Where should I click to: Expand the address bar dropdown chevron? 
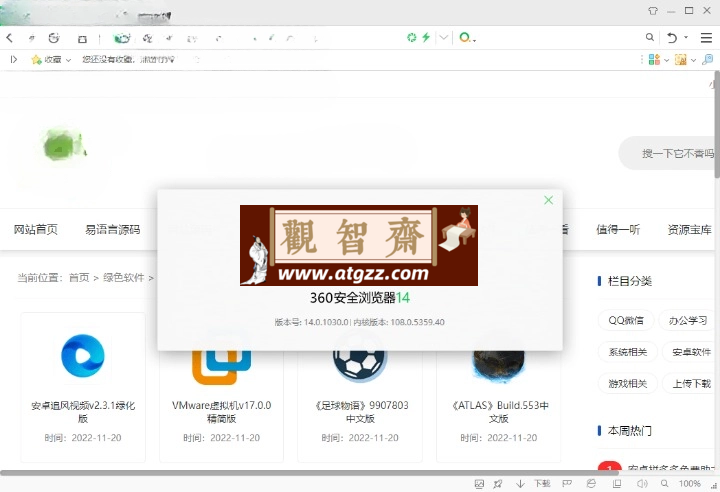point(444,37)
